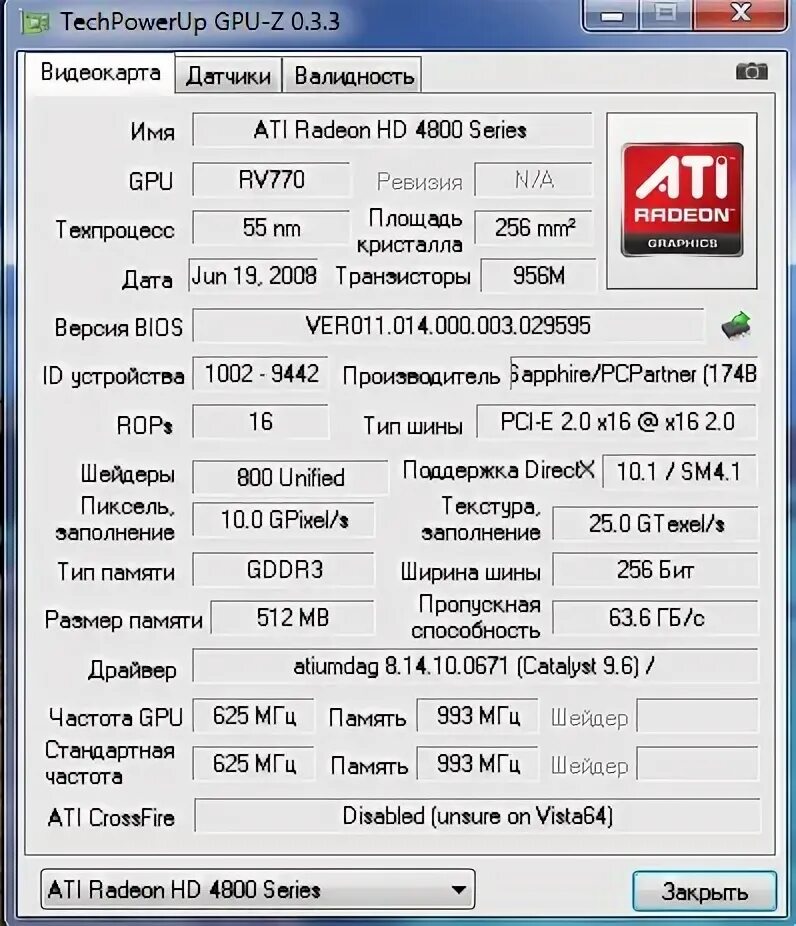Image resolution: width=796 pixels, height=926 pixels.
Task: Click GPU-Z app icon in title bar
Action: point(35,22)
